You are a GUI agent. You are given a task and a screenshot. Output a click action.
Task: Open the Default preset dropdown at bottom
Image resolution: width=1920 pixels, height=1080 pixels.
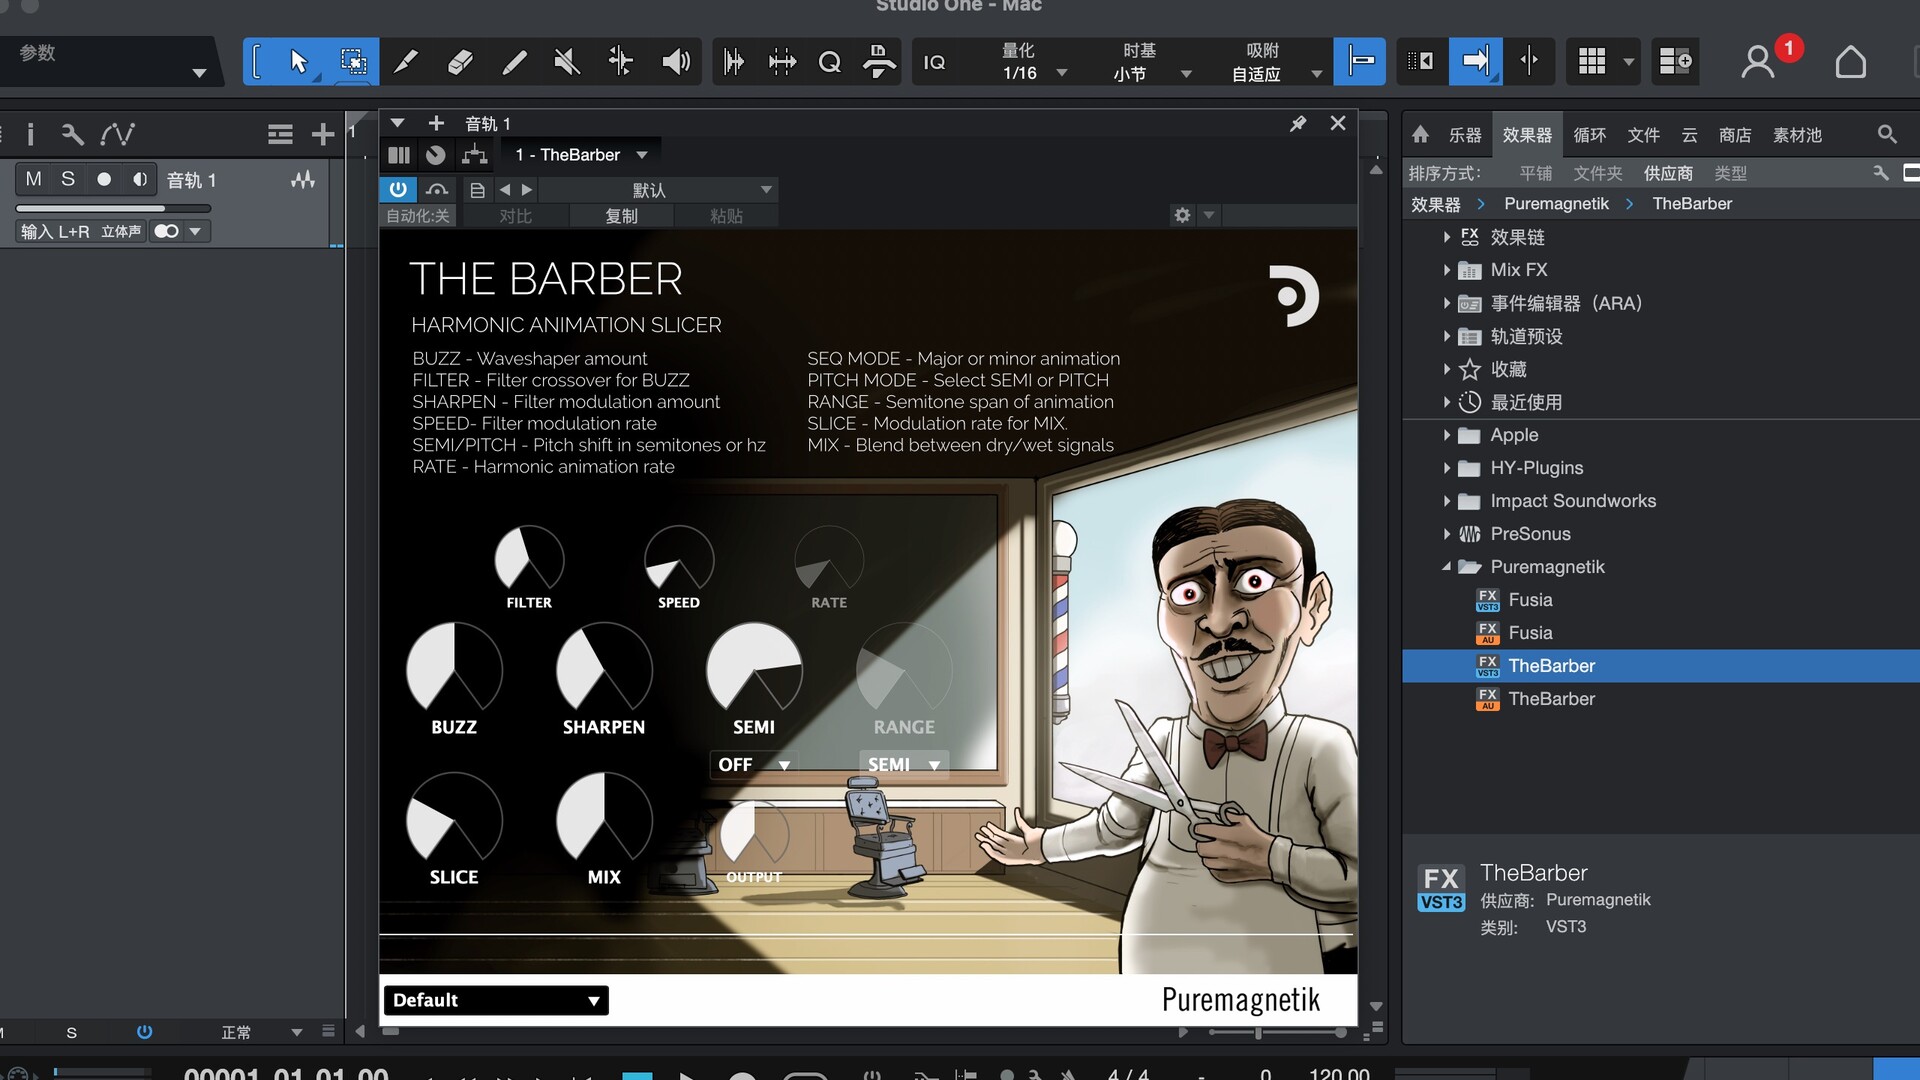pos(496,1000)
